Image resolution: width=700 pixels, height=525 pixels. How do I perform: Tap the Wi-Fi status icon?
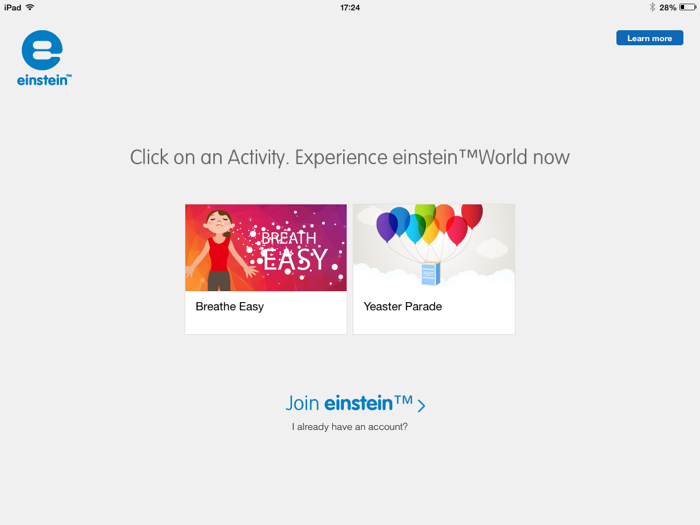click(30, 7)
